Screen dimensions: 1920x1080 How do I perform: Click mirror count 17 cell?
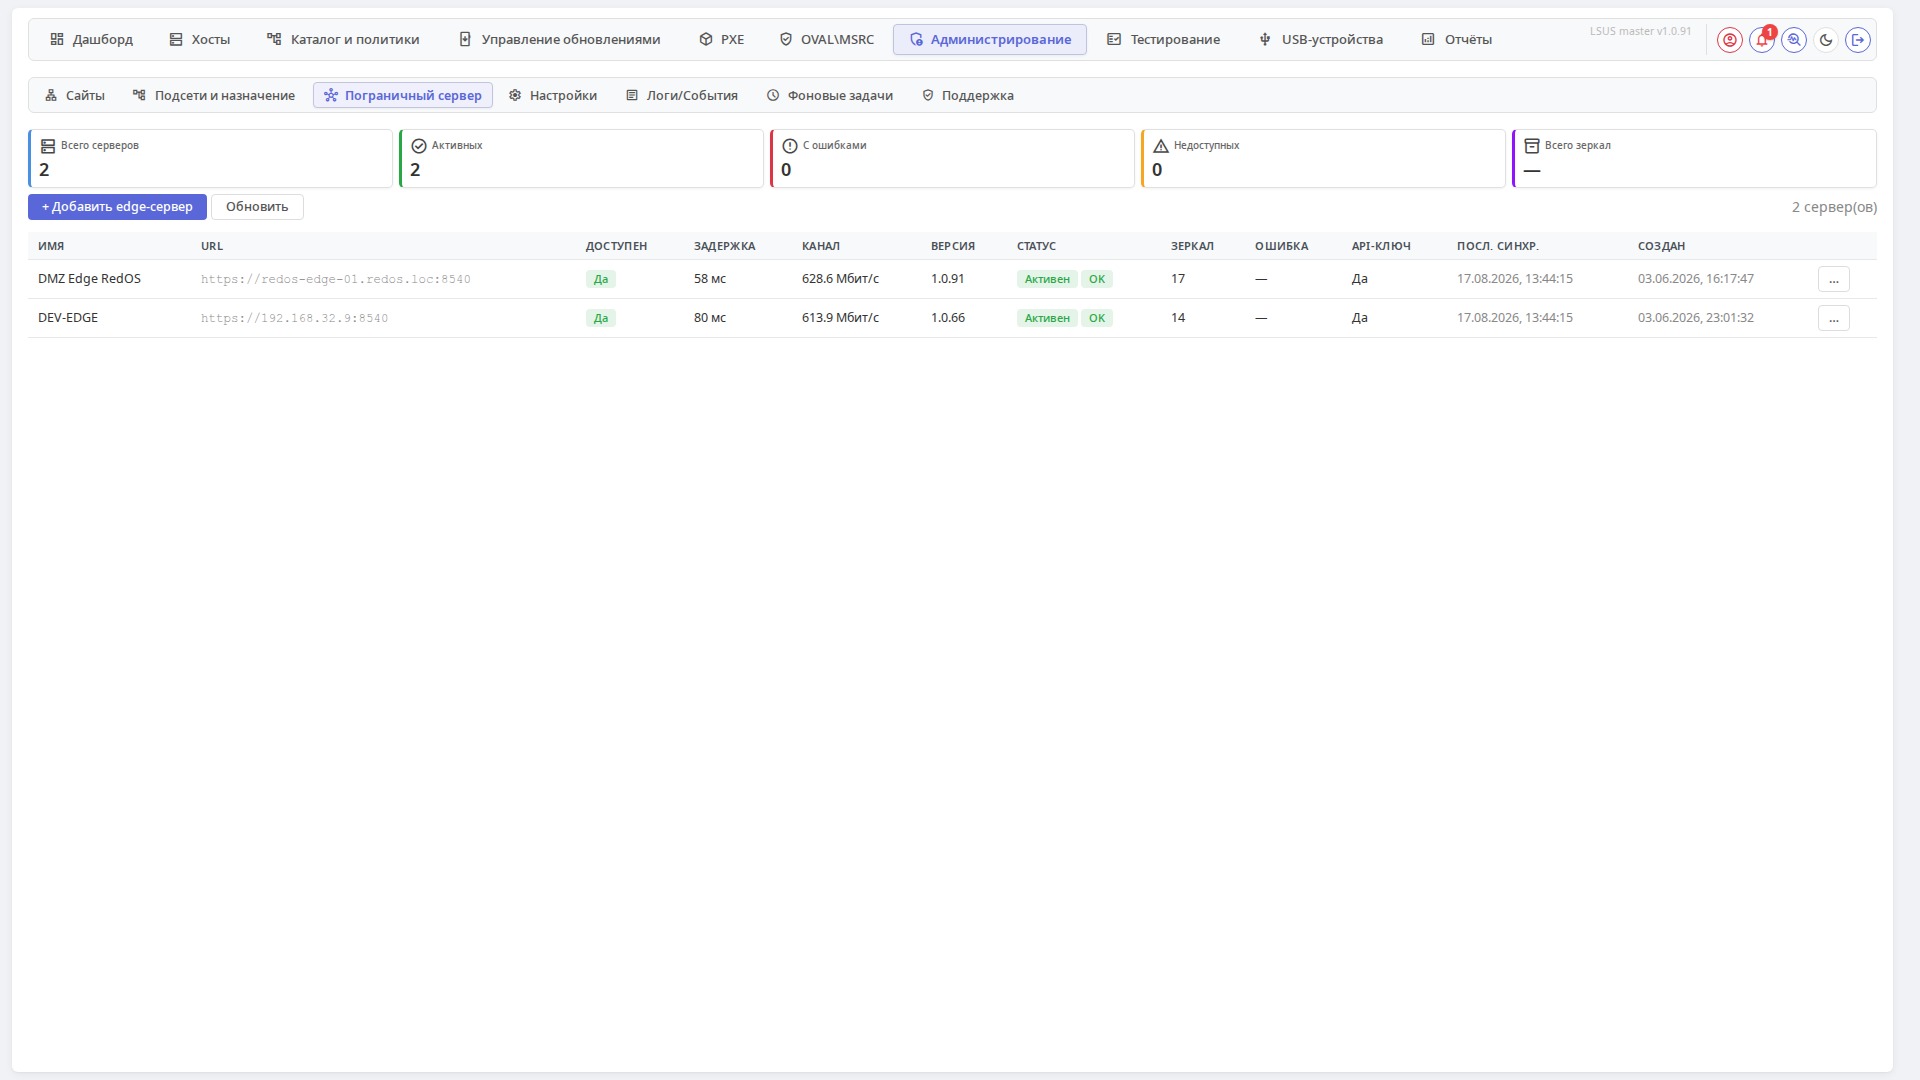[x=1178, y=279]
